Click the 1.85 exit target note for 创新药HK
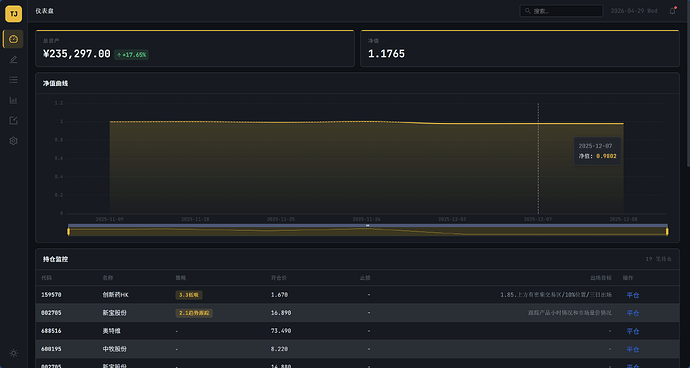 pyautogui.click(x=556, y=295)
